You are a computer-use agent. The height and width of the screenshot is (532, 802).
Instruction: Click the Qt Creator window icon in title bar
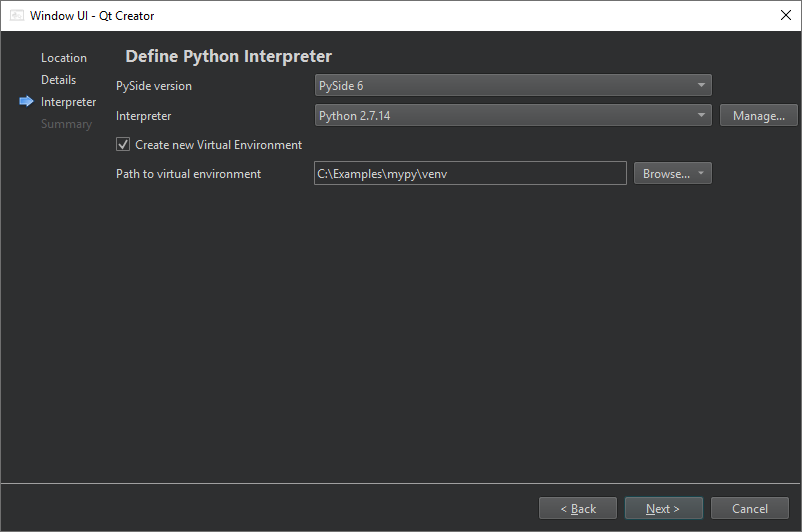[17, 16]
